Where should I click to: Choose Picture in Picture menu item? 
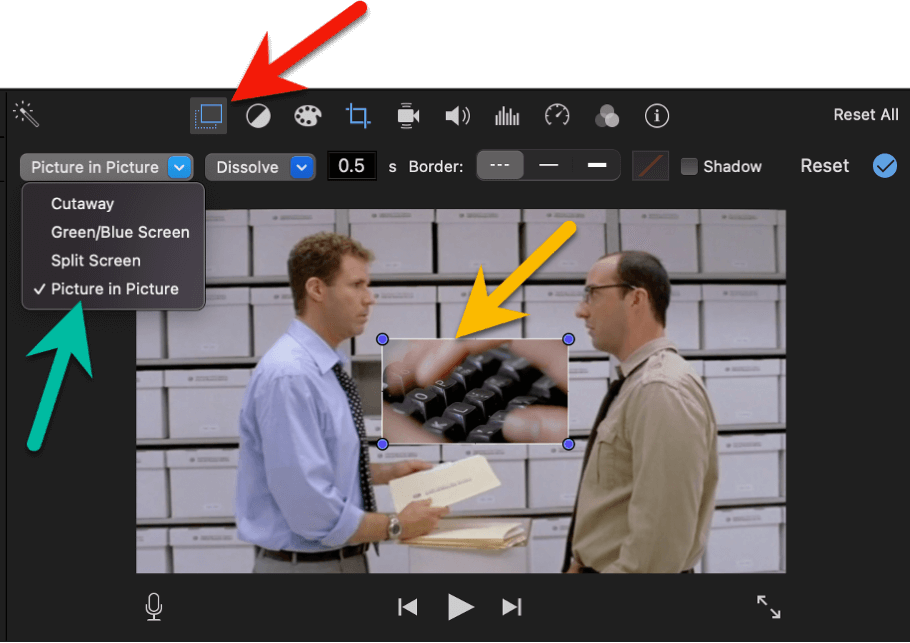tap(113, 289)
